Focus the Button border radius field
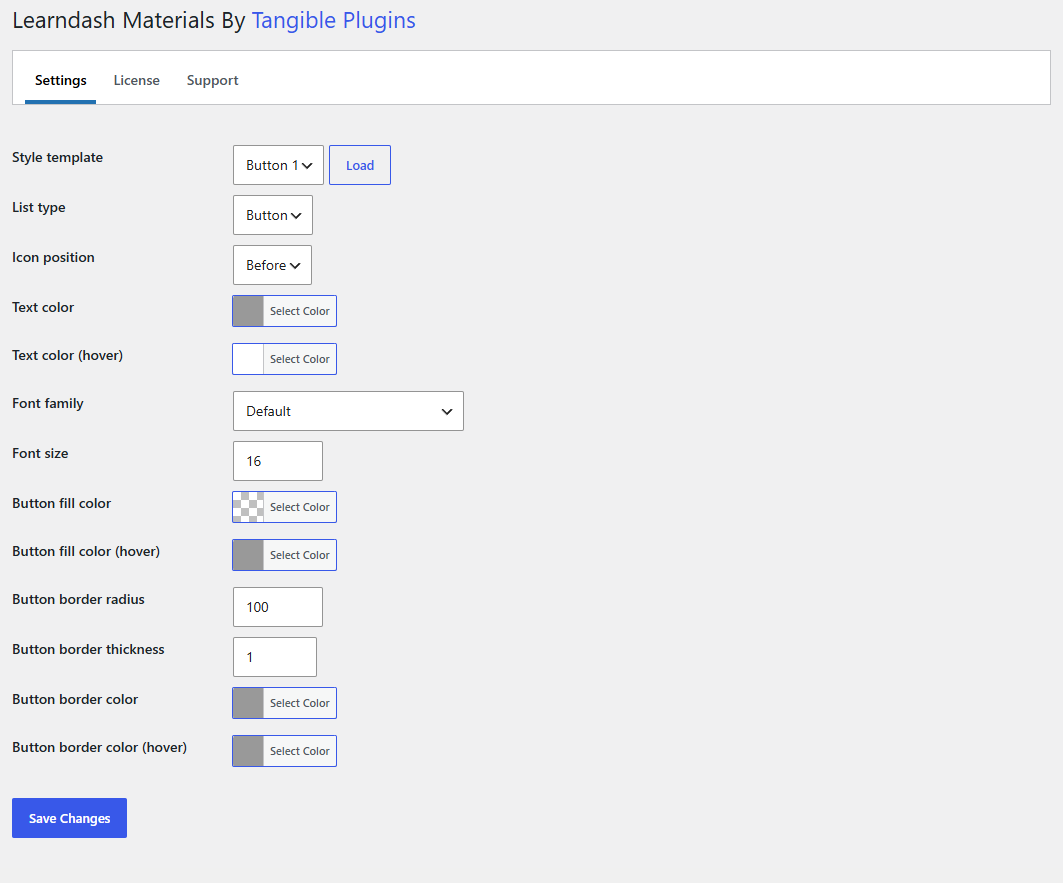The height and width of the screenshot is (883, 1063). point(278,607)
